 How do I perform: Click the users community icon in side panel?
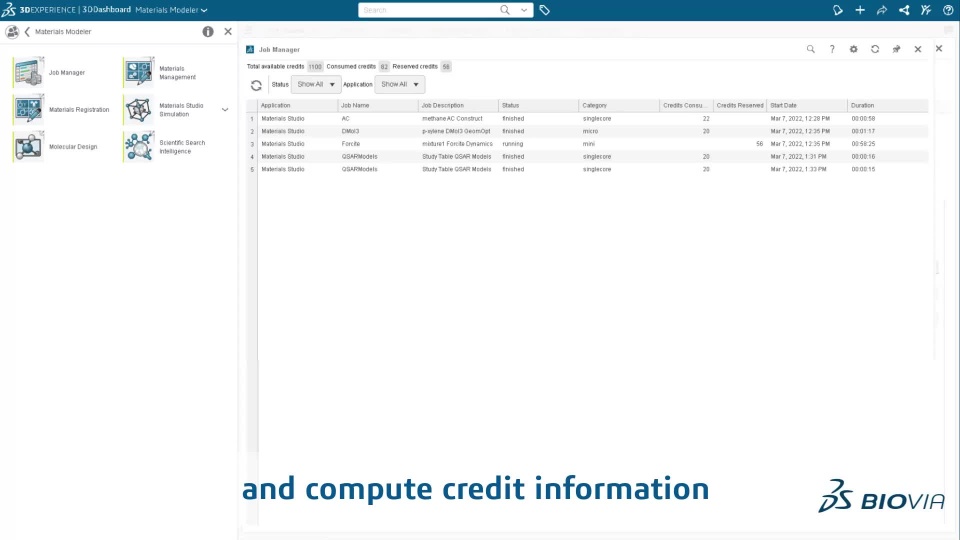[12, 32]
